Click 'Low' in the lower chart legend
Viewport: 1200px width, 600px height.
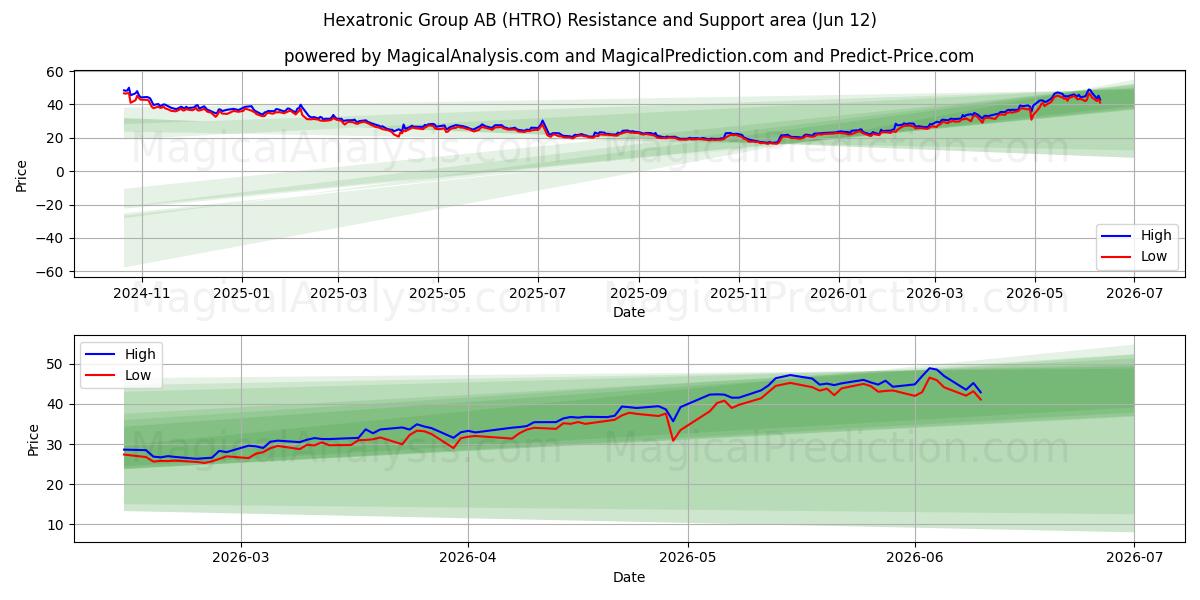(138, 375)
